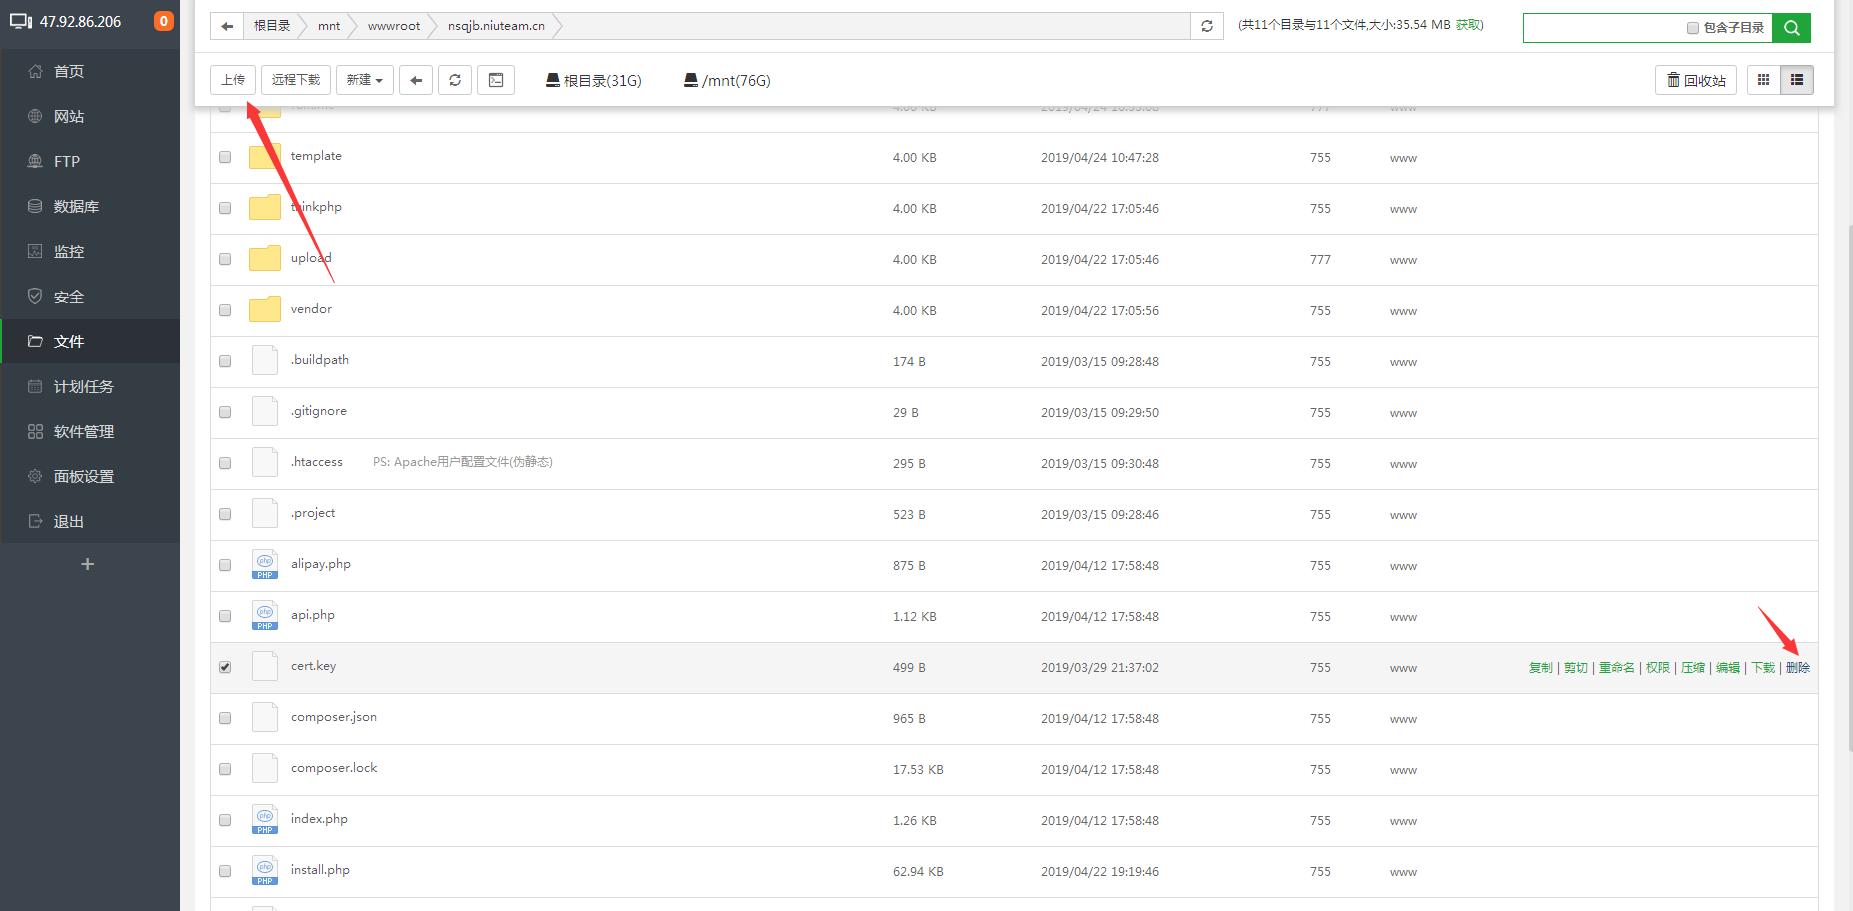The height and width of the screenshot is (911, 1853).
Task: Click the refresh icon in the toolbar
Action: coord(455,80)
